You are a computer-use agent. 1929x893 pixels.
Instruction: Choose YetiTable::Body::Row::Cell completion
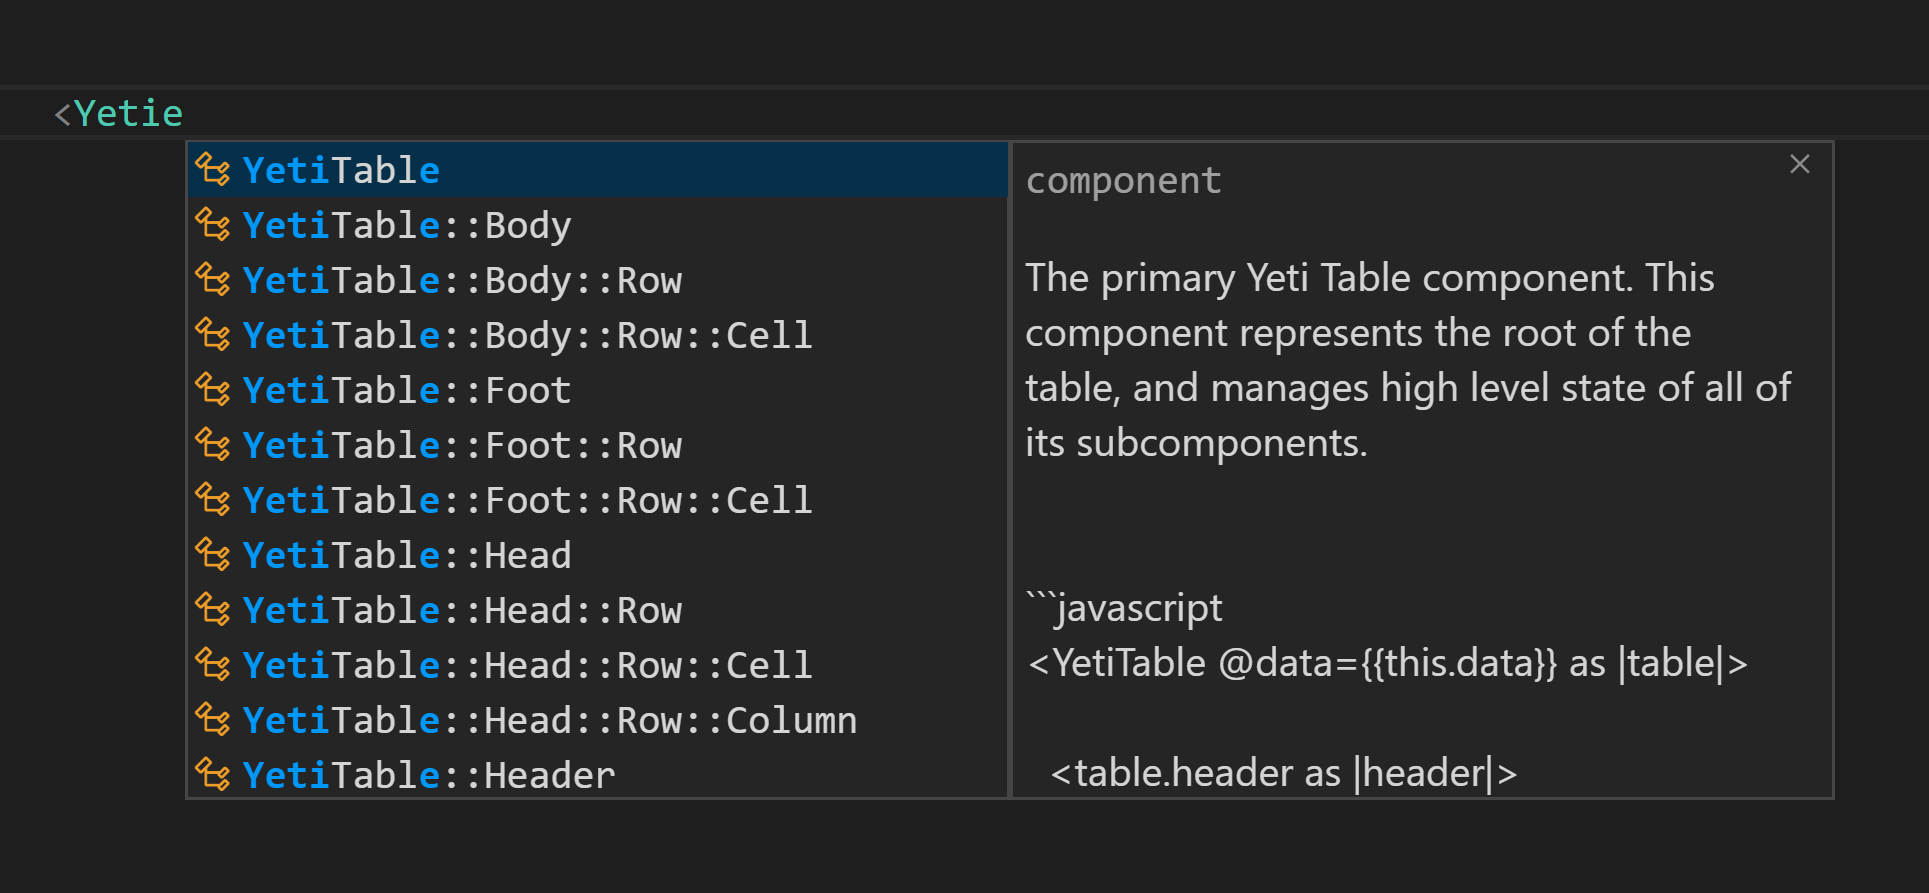527,336
